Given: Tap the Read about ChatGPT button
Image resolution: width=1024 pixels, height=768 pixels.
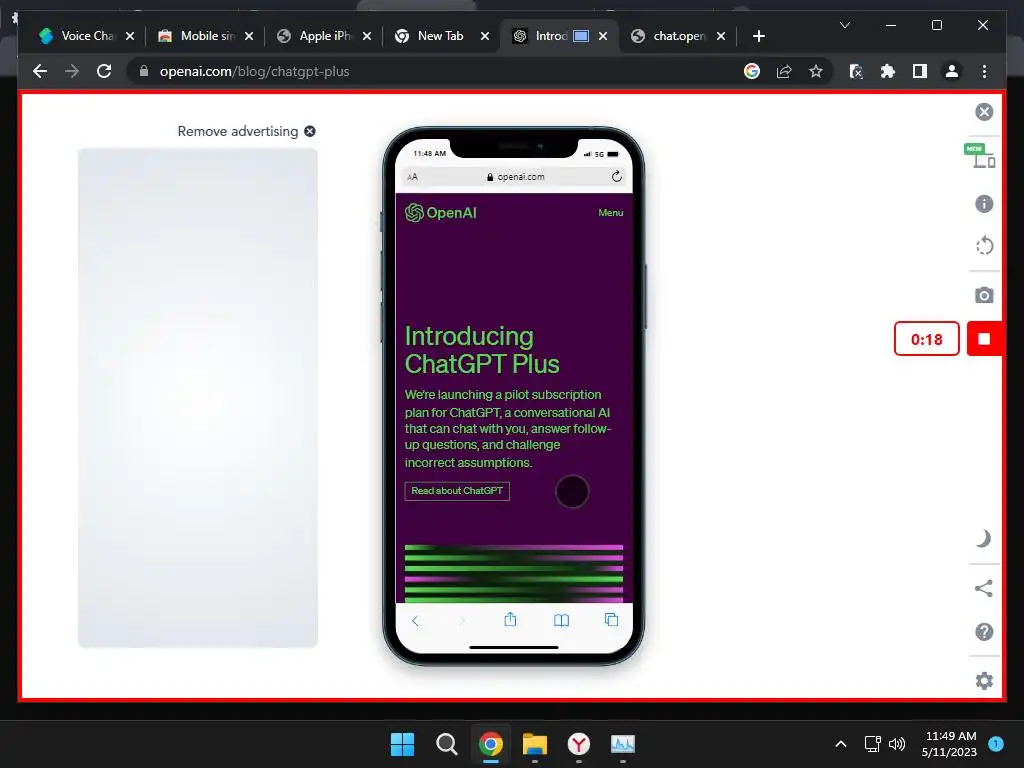Looking at the screenshot, I should click(x=457, y=490).
